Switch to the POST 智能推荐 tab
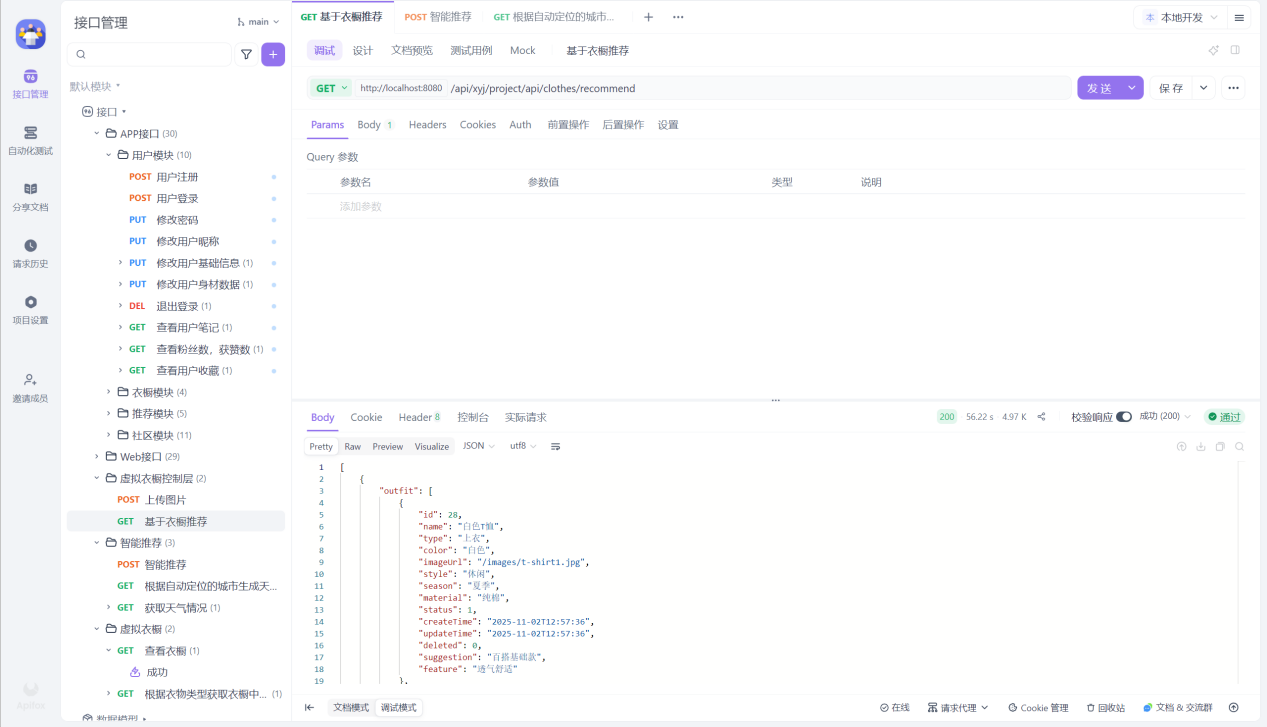 [x=438, y=17]
